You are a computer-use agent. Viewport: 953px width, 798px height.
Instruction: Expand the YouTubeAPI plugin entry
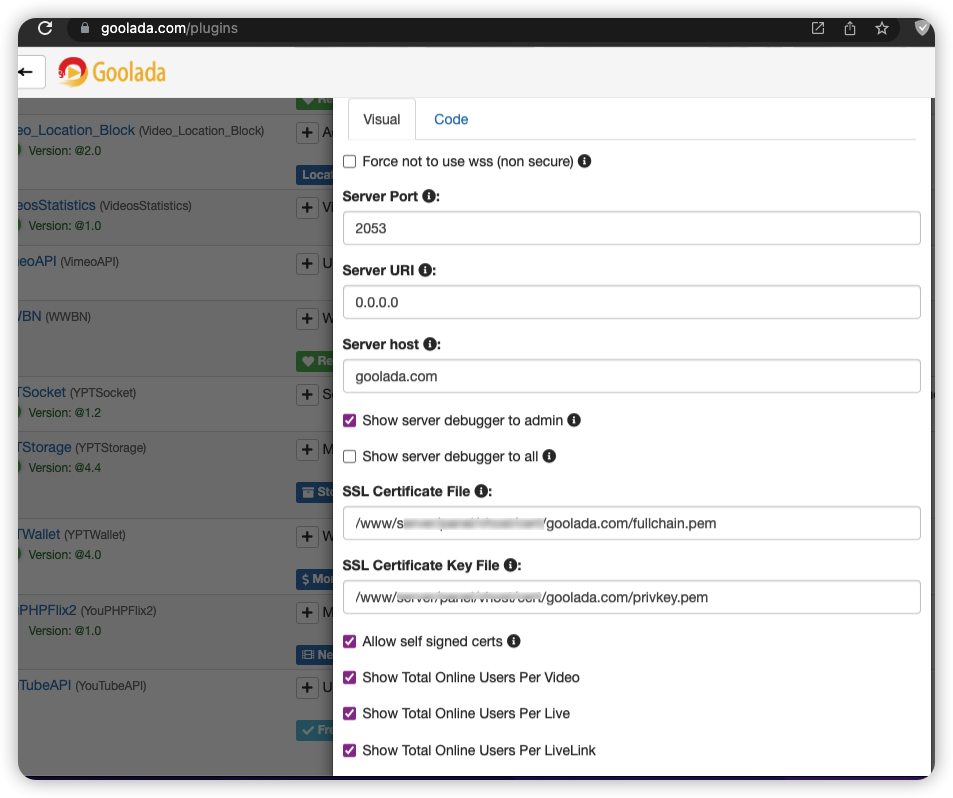[x=307, y=687]
